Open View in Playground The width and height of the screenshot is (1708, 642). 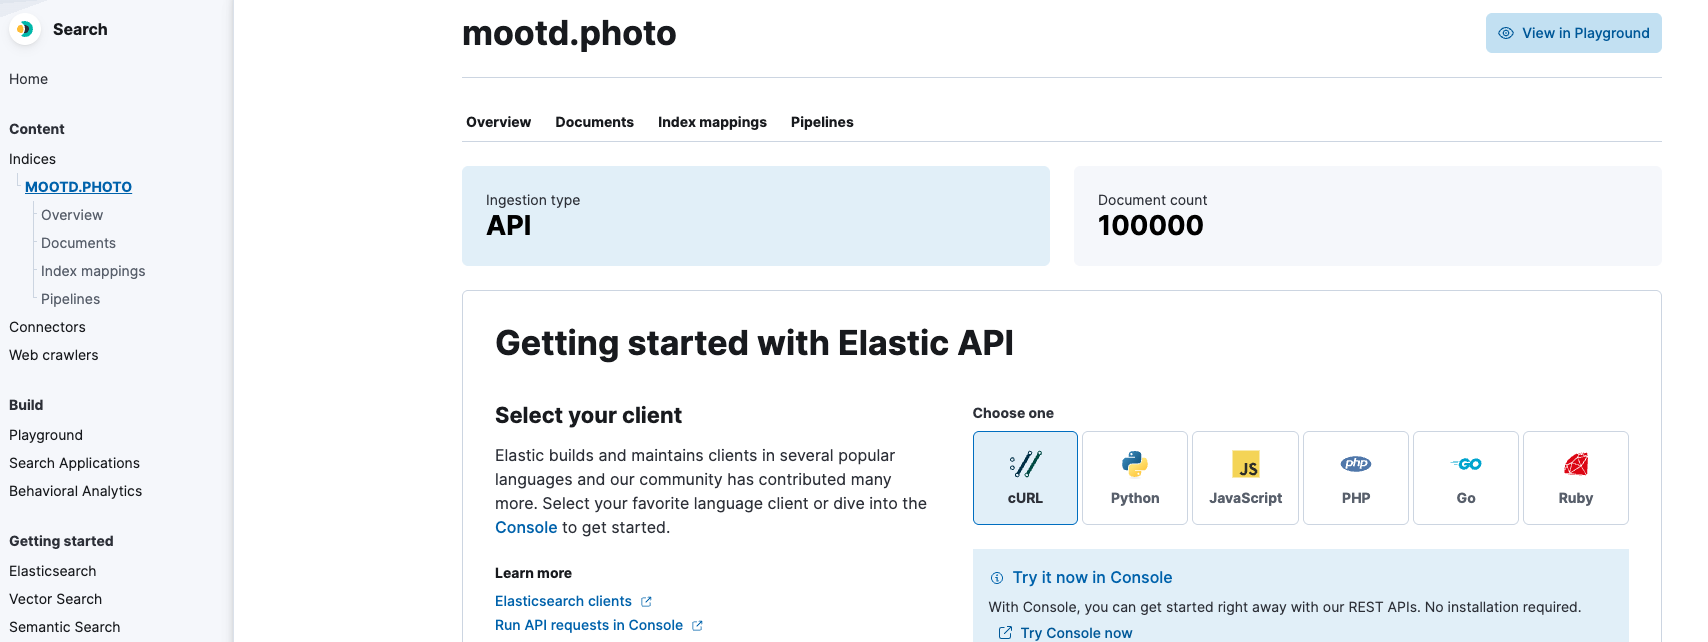(x=1574, y=33)
